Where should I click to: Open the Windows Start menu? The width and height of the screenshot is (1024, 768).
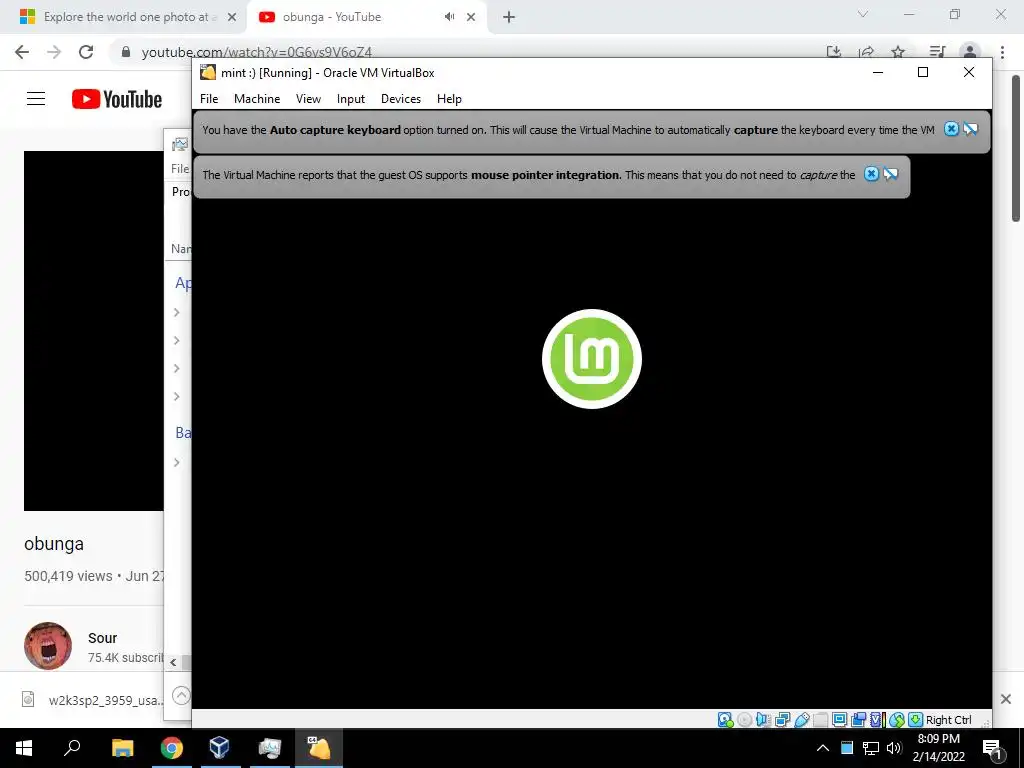coord(24,748)
